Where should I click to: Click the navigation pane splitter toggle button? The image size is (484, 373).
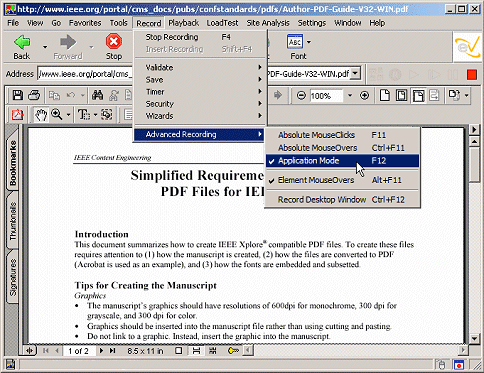30,351
